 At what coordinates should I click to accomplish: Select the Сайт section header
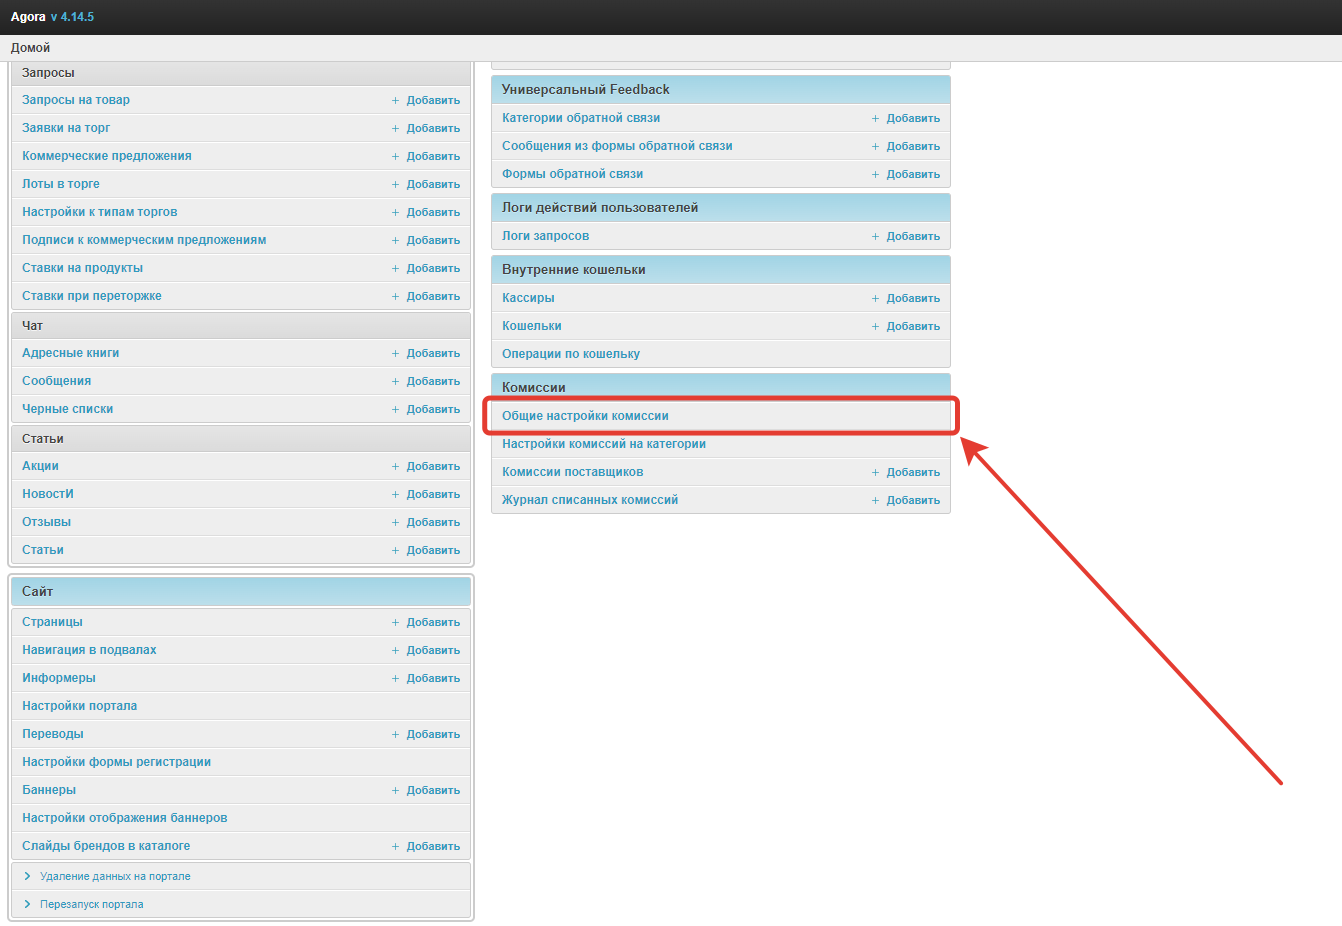click(x=38, y=592)
